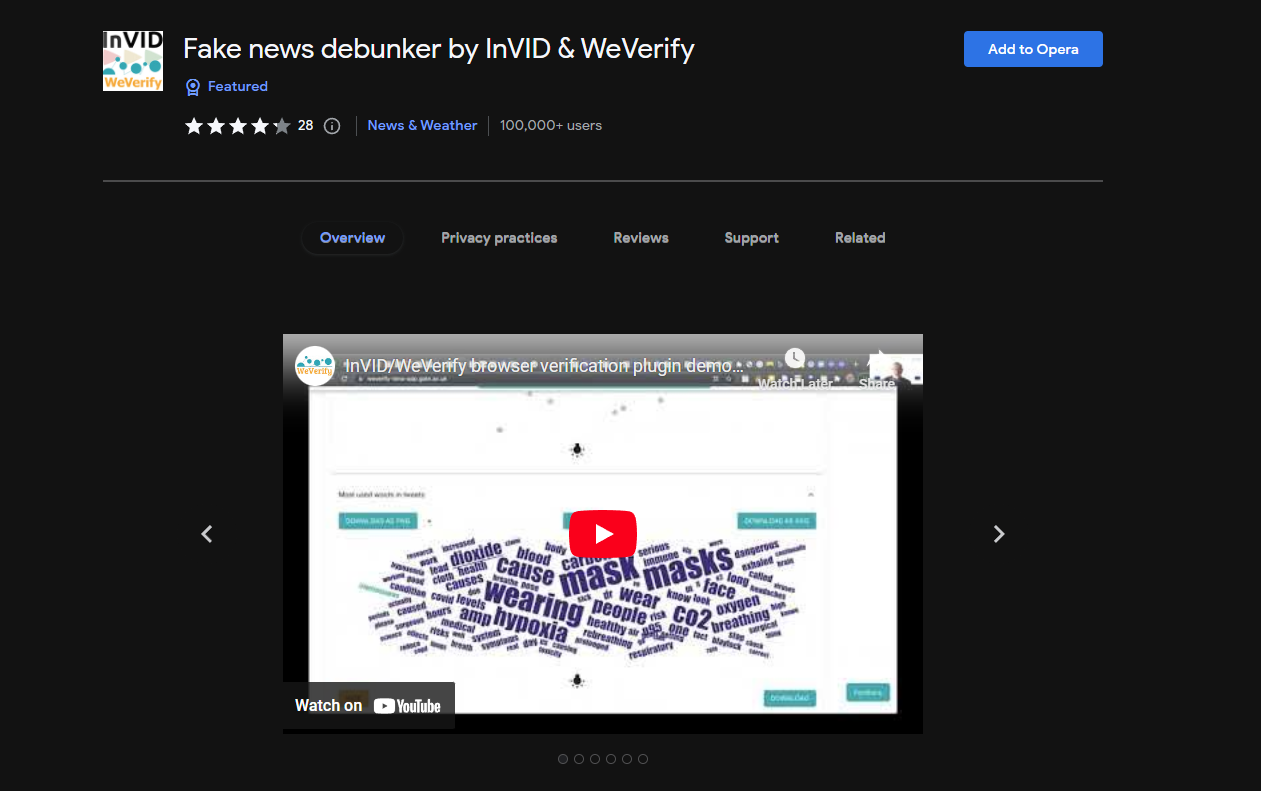Click the star rating display

(x=237, y=126)
